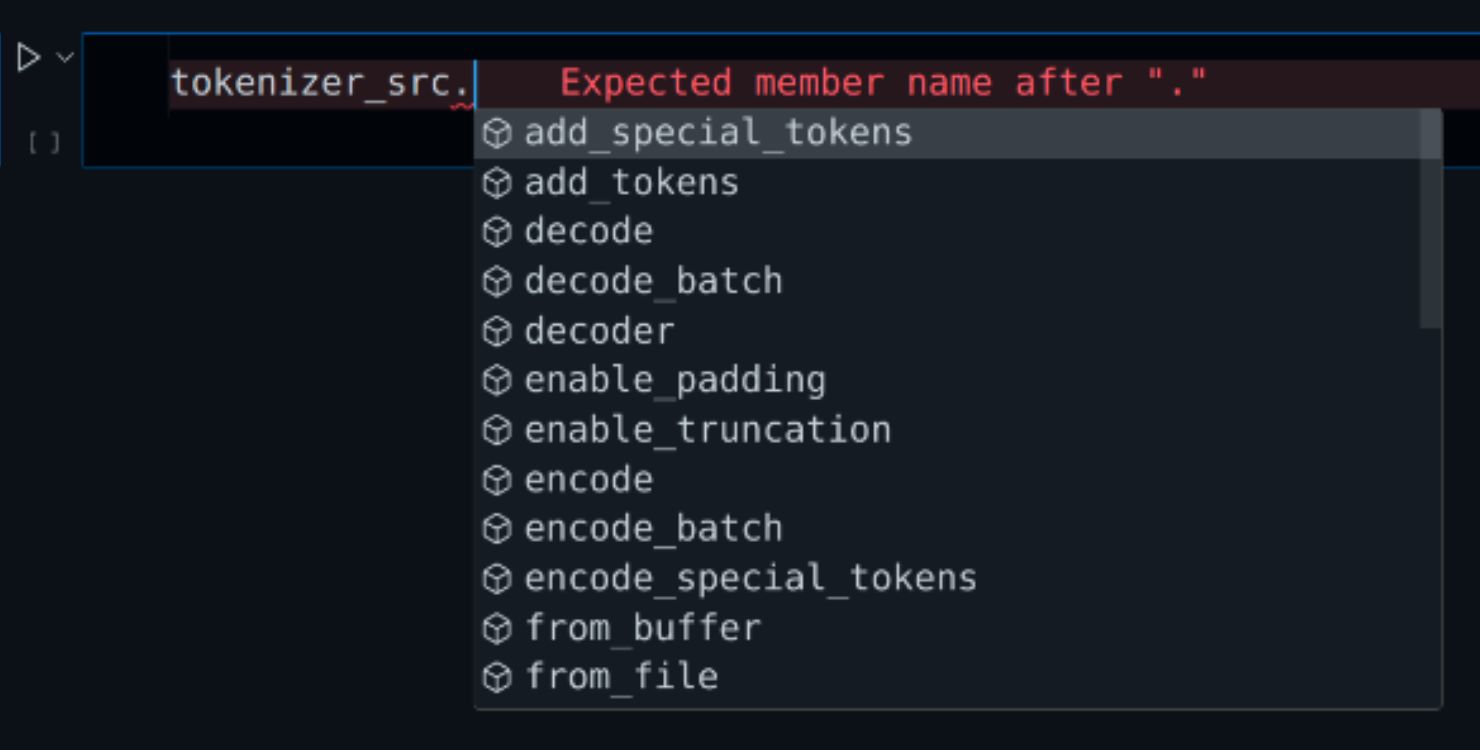Select the highlighted add_special_tokens entry
The height and width of the screenshot is (750, 1480).
tap(716, 132)
